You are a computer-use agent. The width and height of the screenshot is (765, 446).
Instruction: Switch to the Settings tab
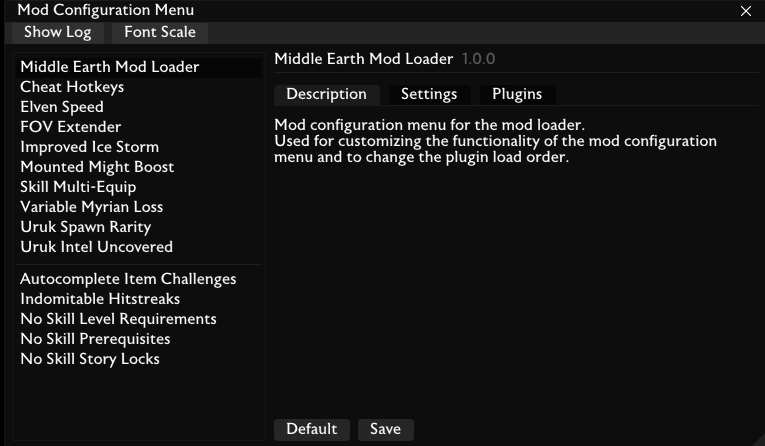pyautogui.click(x=429, y=94)
